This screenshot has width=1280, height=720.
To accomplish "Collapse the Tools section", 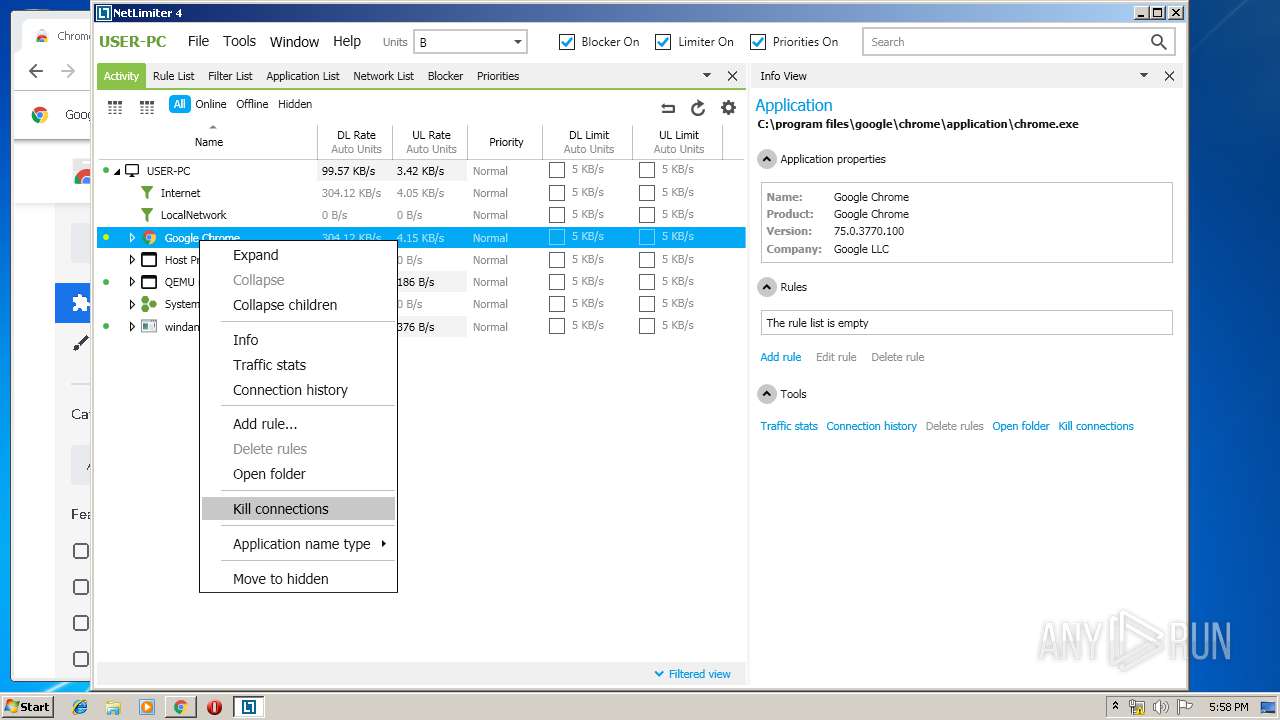I will pos(767,394).
